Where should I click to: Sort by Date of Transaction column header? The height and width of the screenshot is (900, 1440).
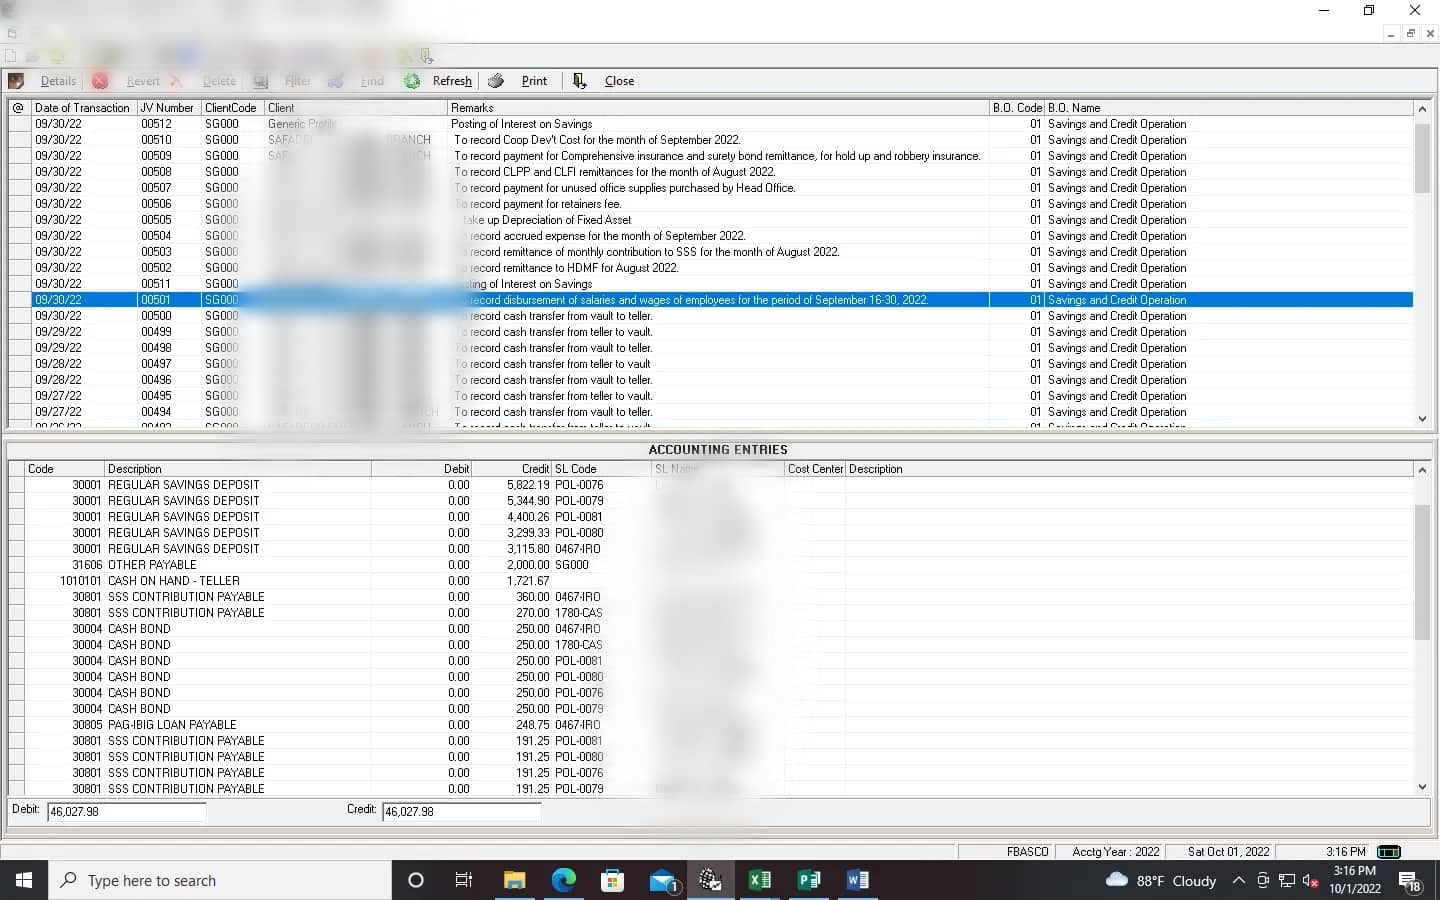point(83,108)
